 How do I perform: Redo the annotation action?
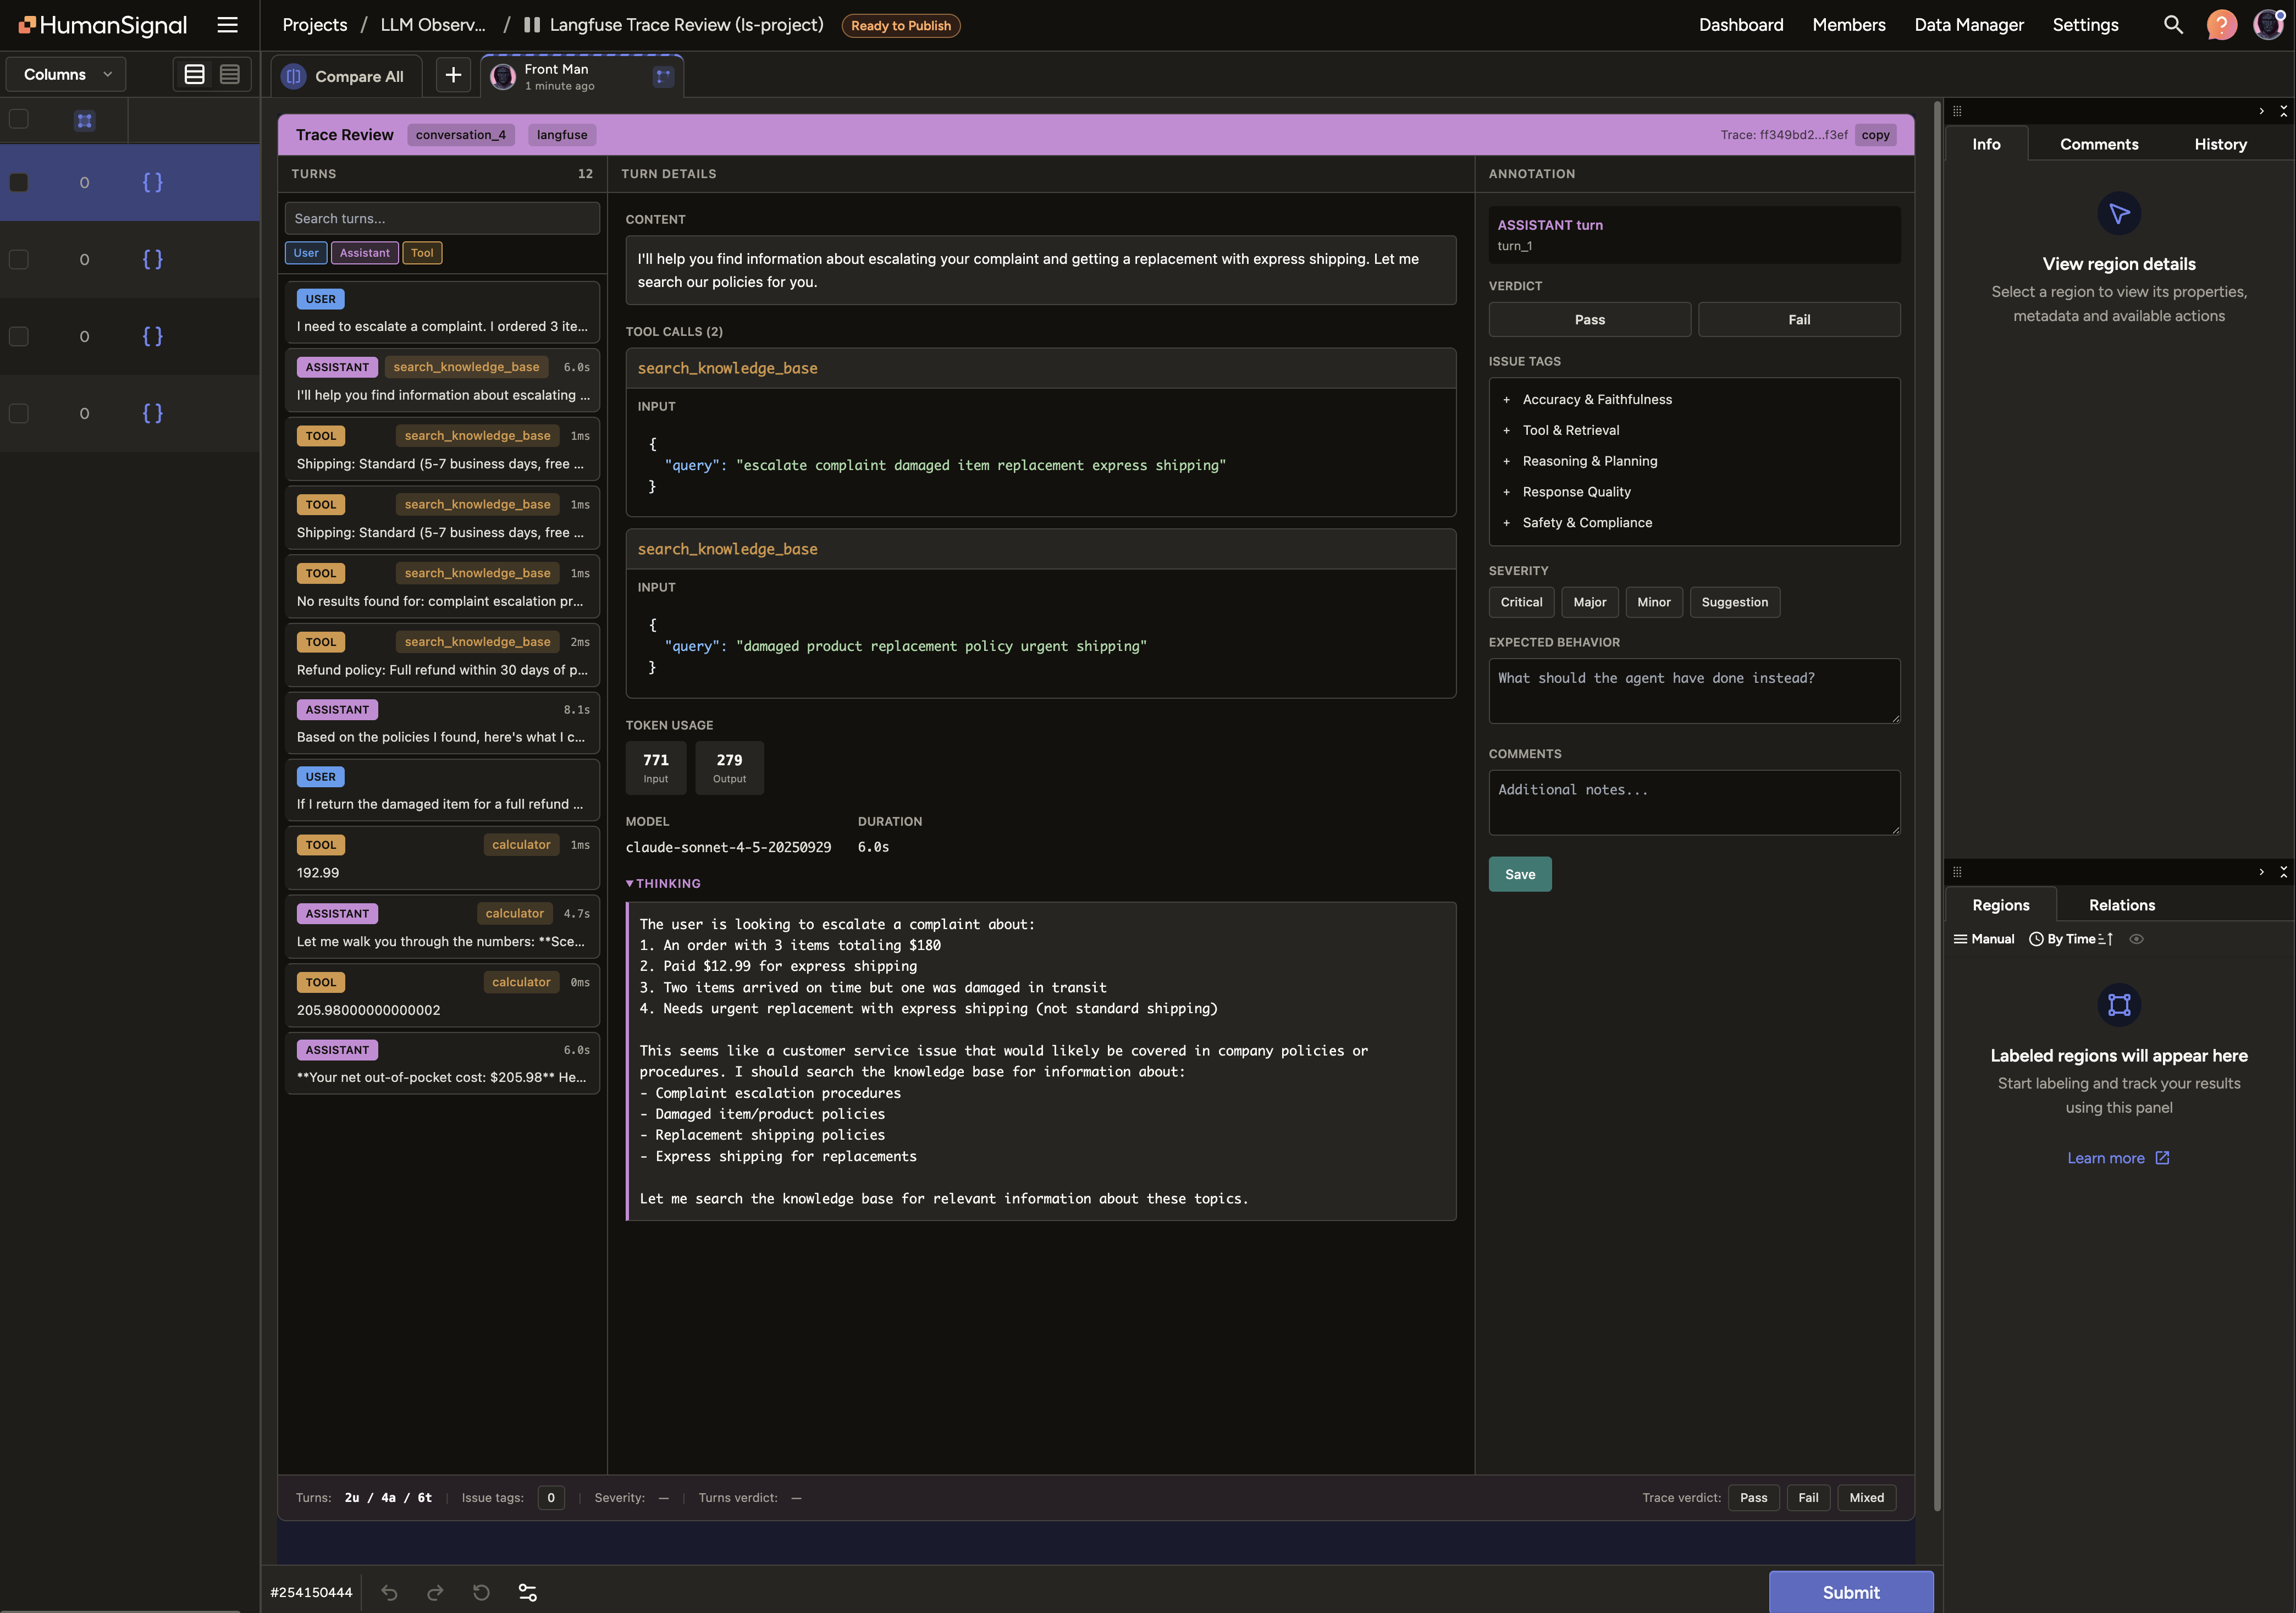pos(435,1592)
